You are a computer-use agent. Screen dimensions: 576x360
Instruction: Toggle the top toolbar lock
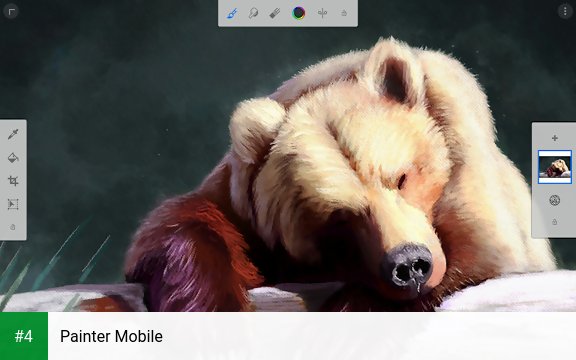pyautogui.click(x=344, y=13)
